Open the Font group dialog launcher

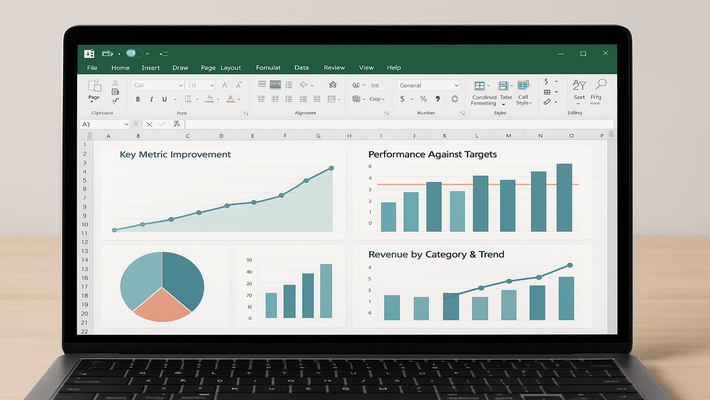coord(246,113)
